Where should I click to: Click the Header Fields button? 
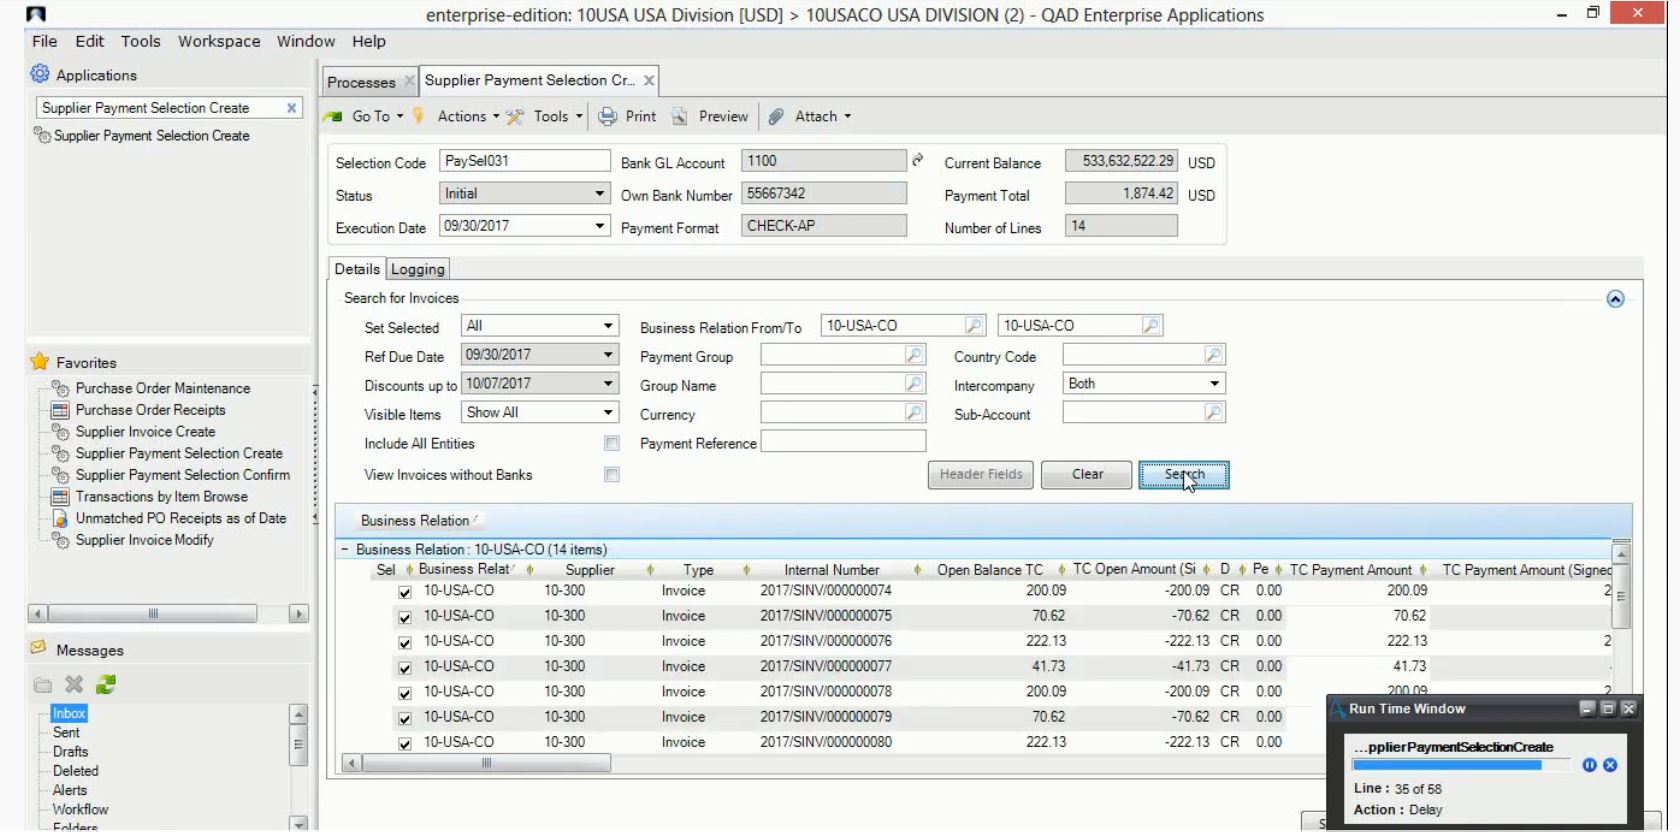point(980,475)
